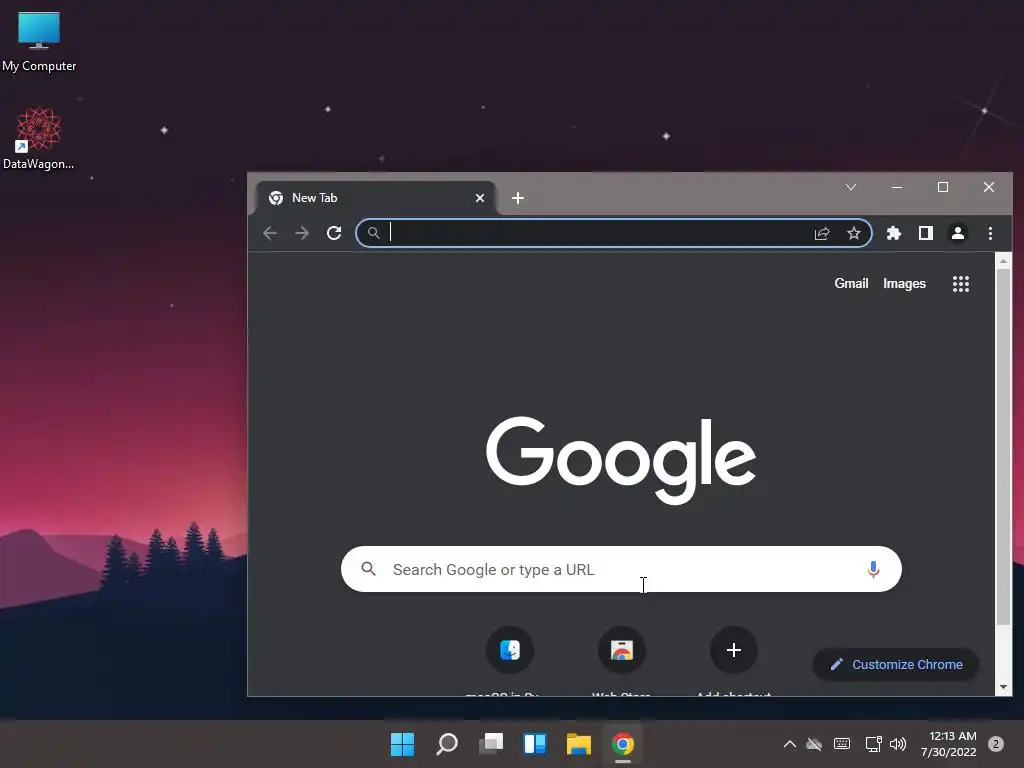1024x768 pixels.
Task: Click the Search Google or type a URL box
Action: click(621, 569)
